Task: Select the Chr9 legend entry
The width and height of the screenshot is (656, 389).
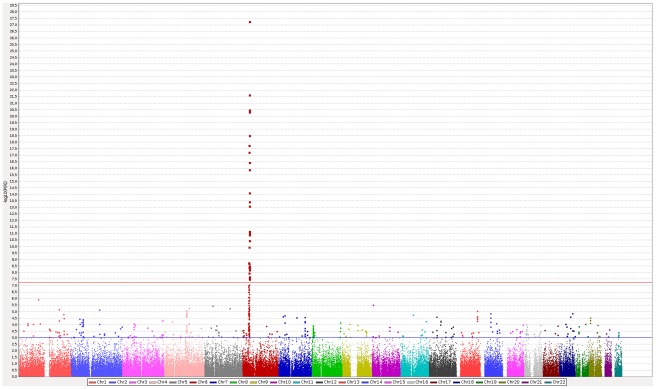Action: pyautogui.click(x=259, y=382)
